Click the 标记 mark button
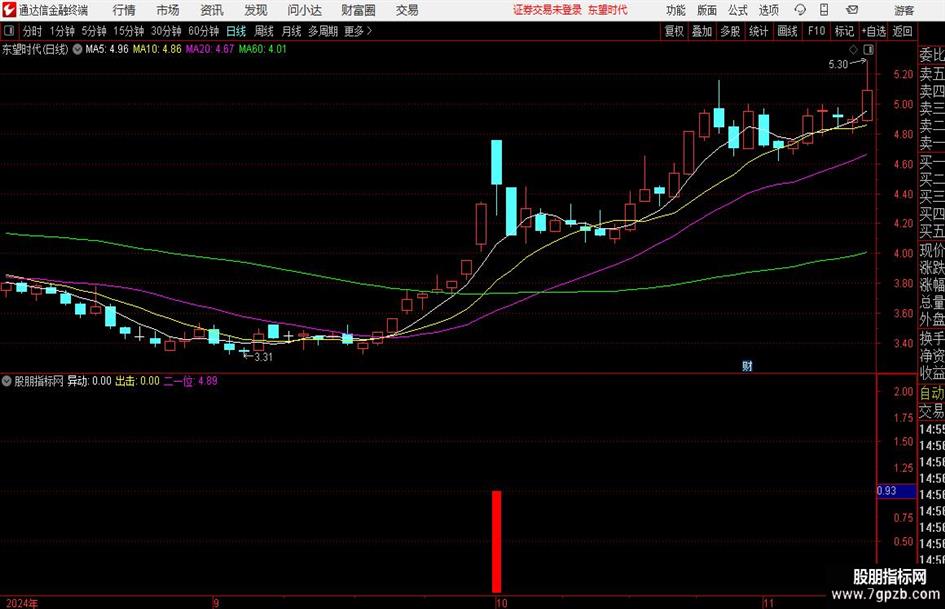Viewport: 945px width, 609px height. point(844,31)
